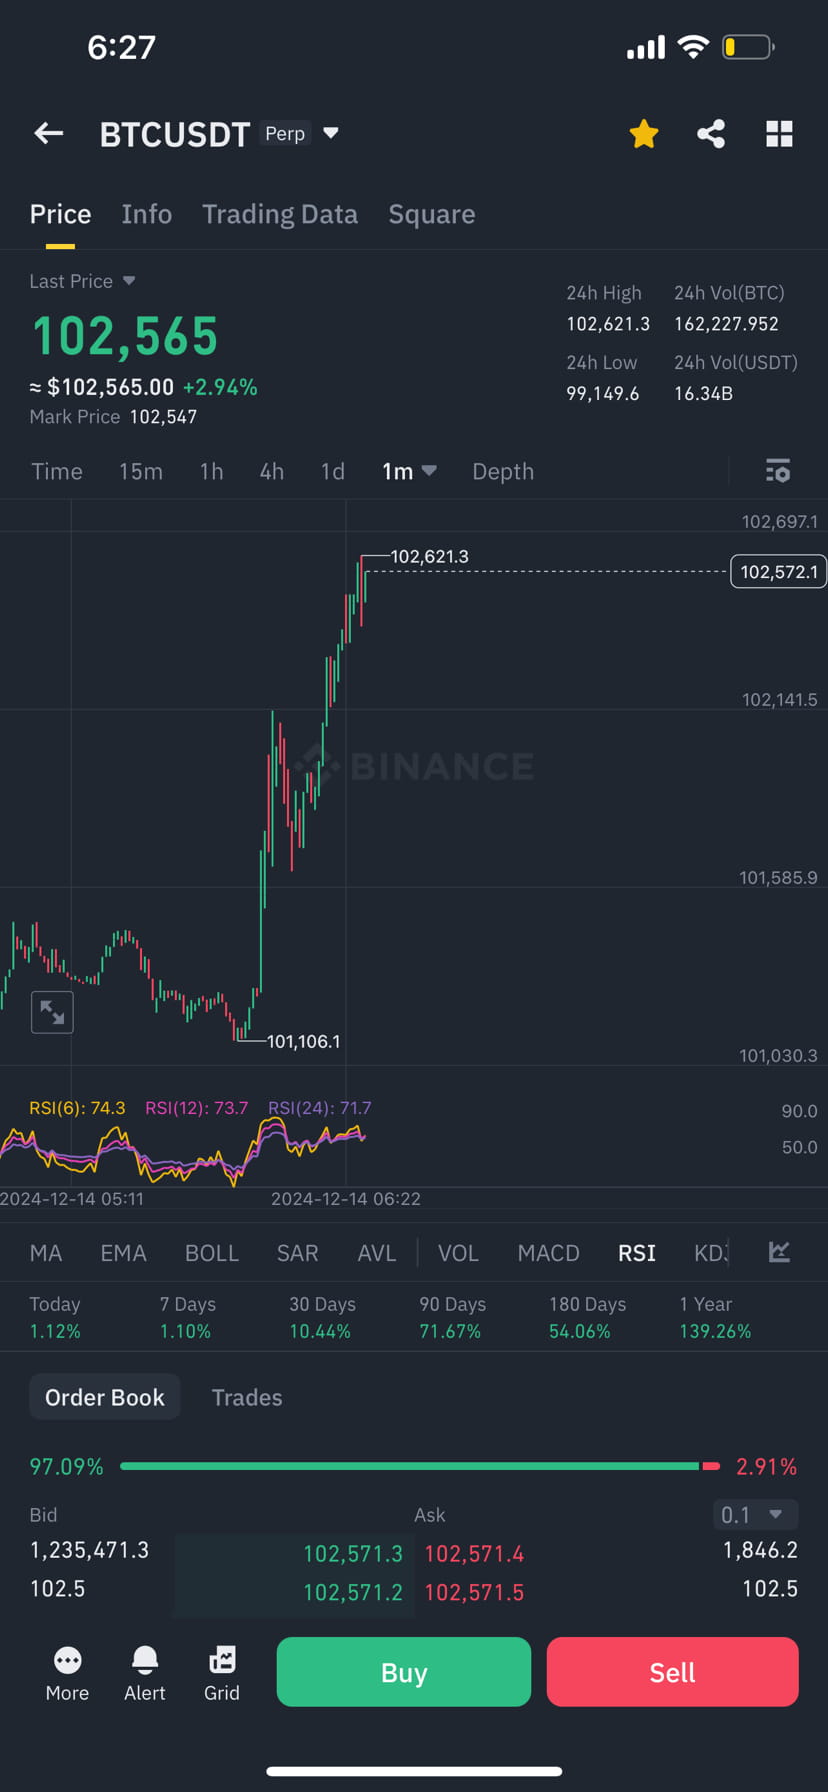Image resolution: width=828 pixels, height=1792 pixels.
Task: Check the battery status icon
Action: [x=749, y=46]
